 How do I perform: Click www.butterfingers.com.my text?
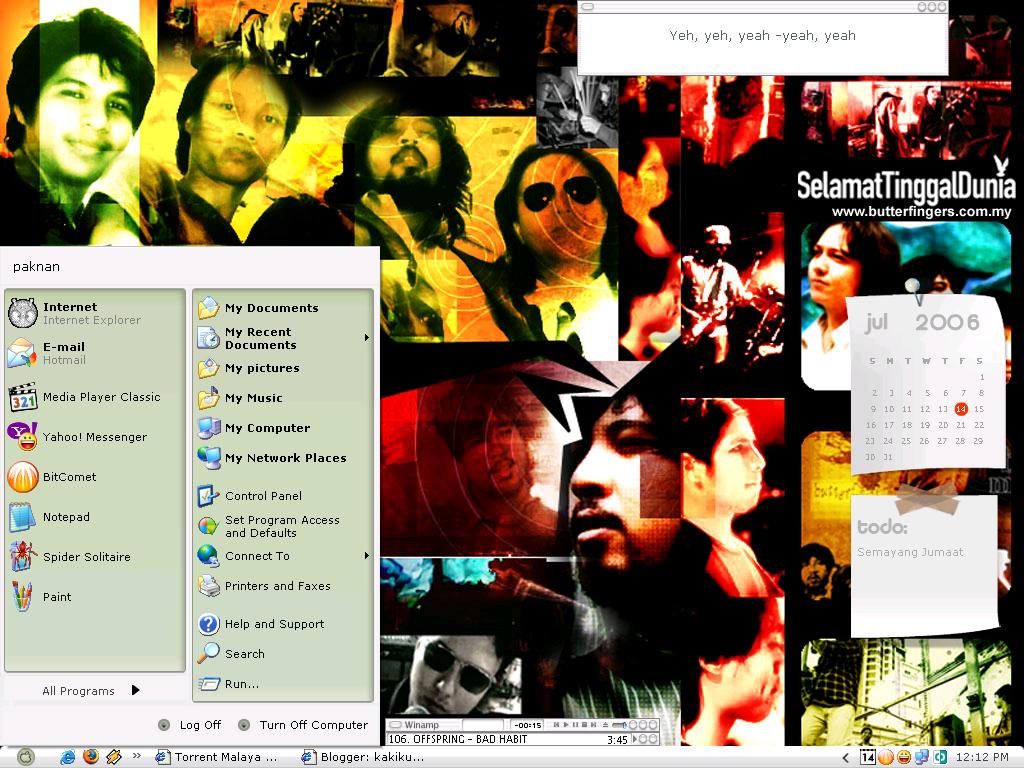pos(921,212)
